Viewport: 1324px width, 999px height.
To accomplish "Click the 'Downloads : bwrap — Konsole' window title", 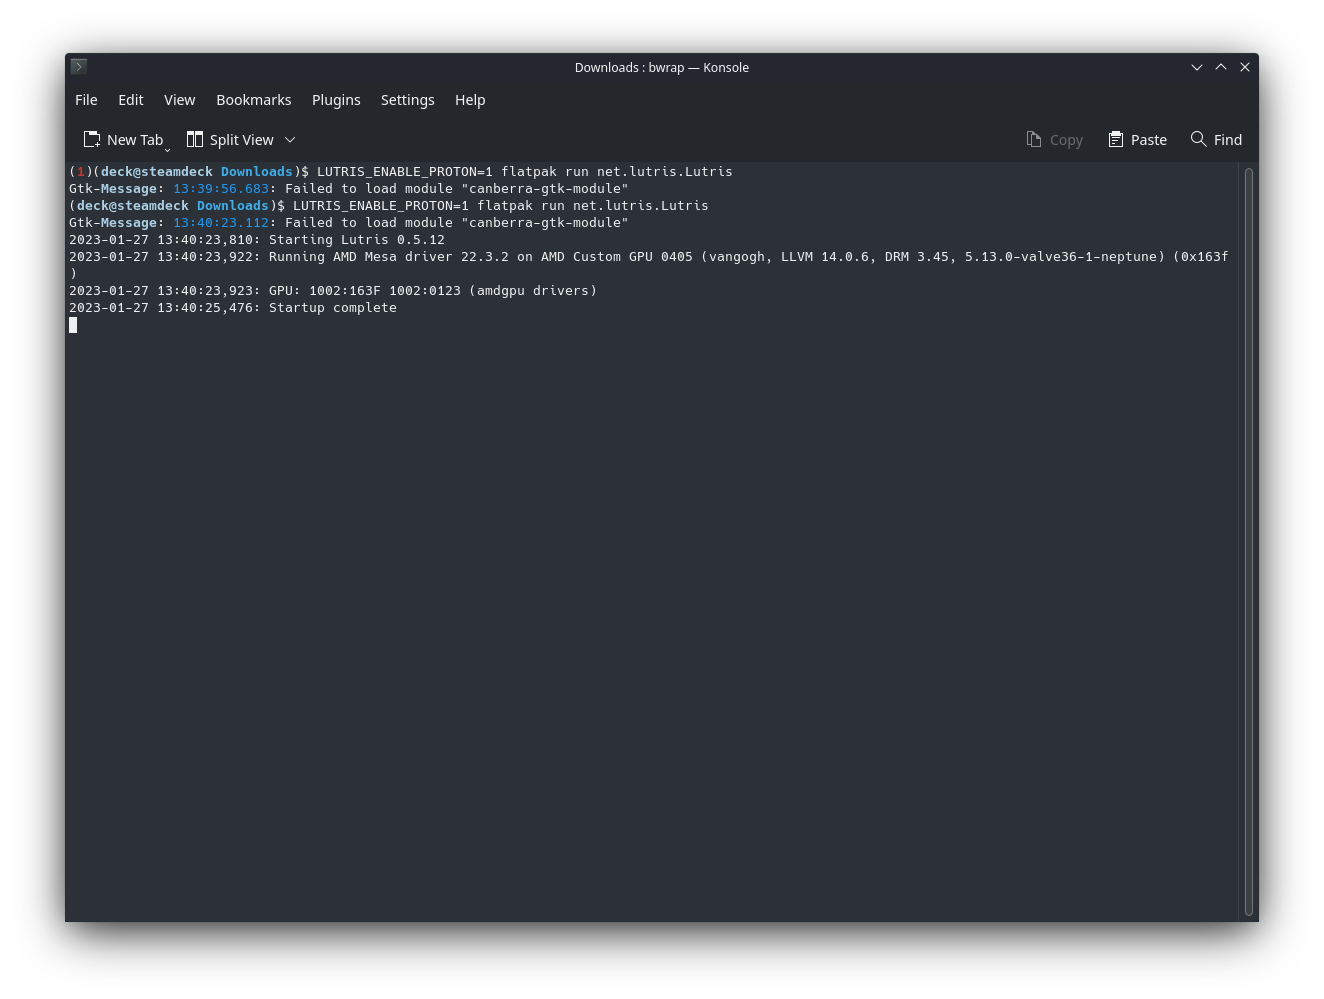I will click(662, 67).
